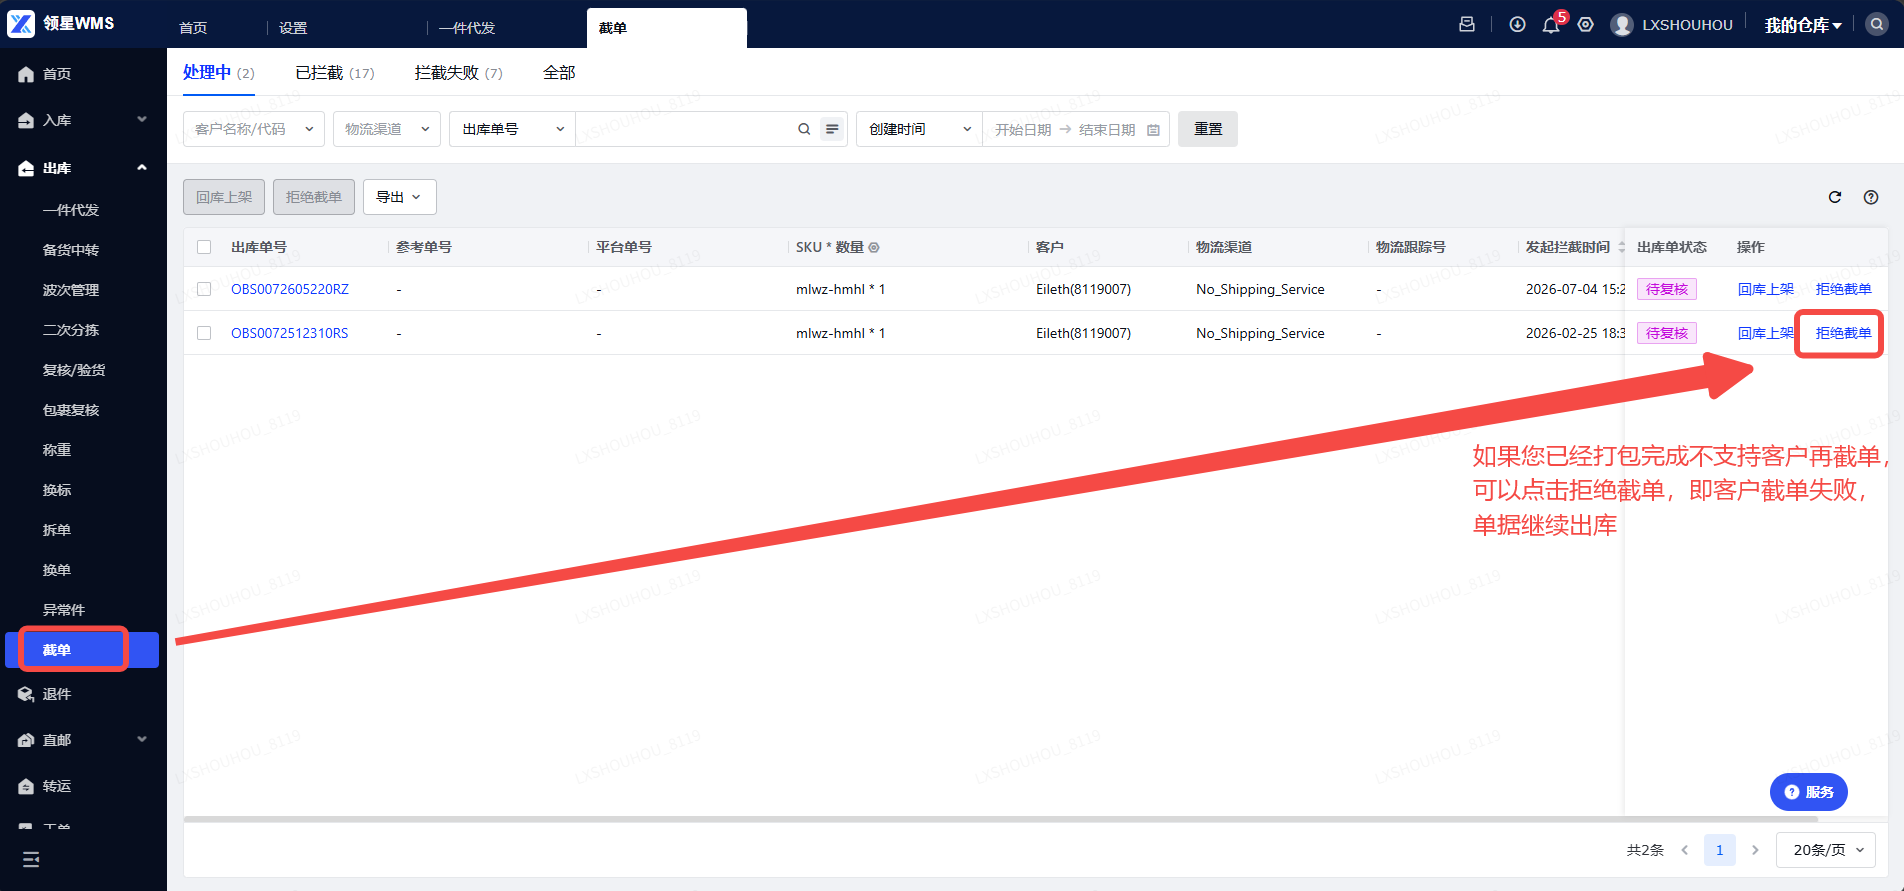Click the calendar icon in date range
This screenshot has height=891, width=1904.
1153,130
